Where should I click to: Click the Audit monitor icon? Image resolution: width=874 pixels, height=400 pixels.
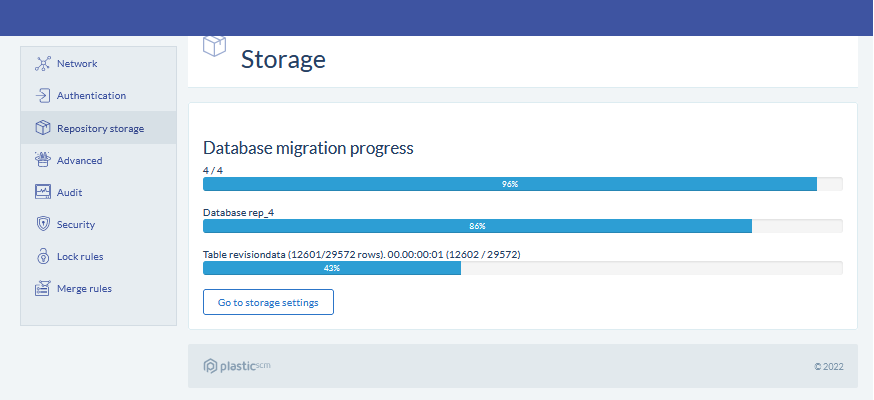point(43,192)
